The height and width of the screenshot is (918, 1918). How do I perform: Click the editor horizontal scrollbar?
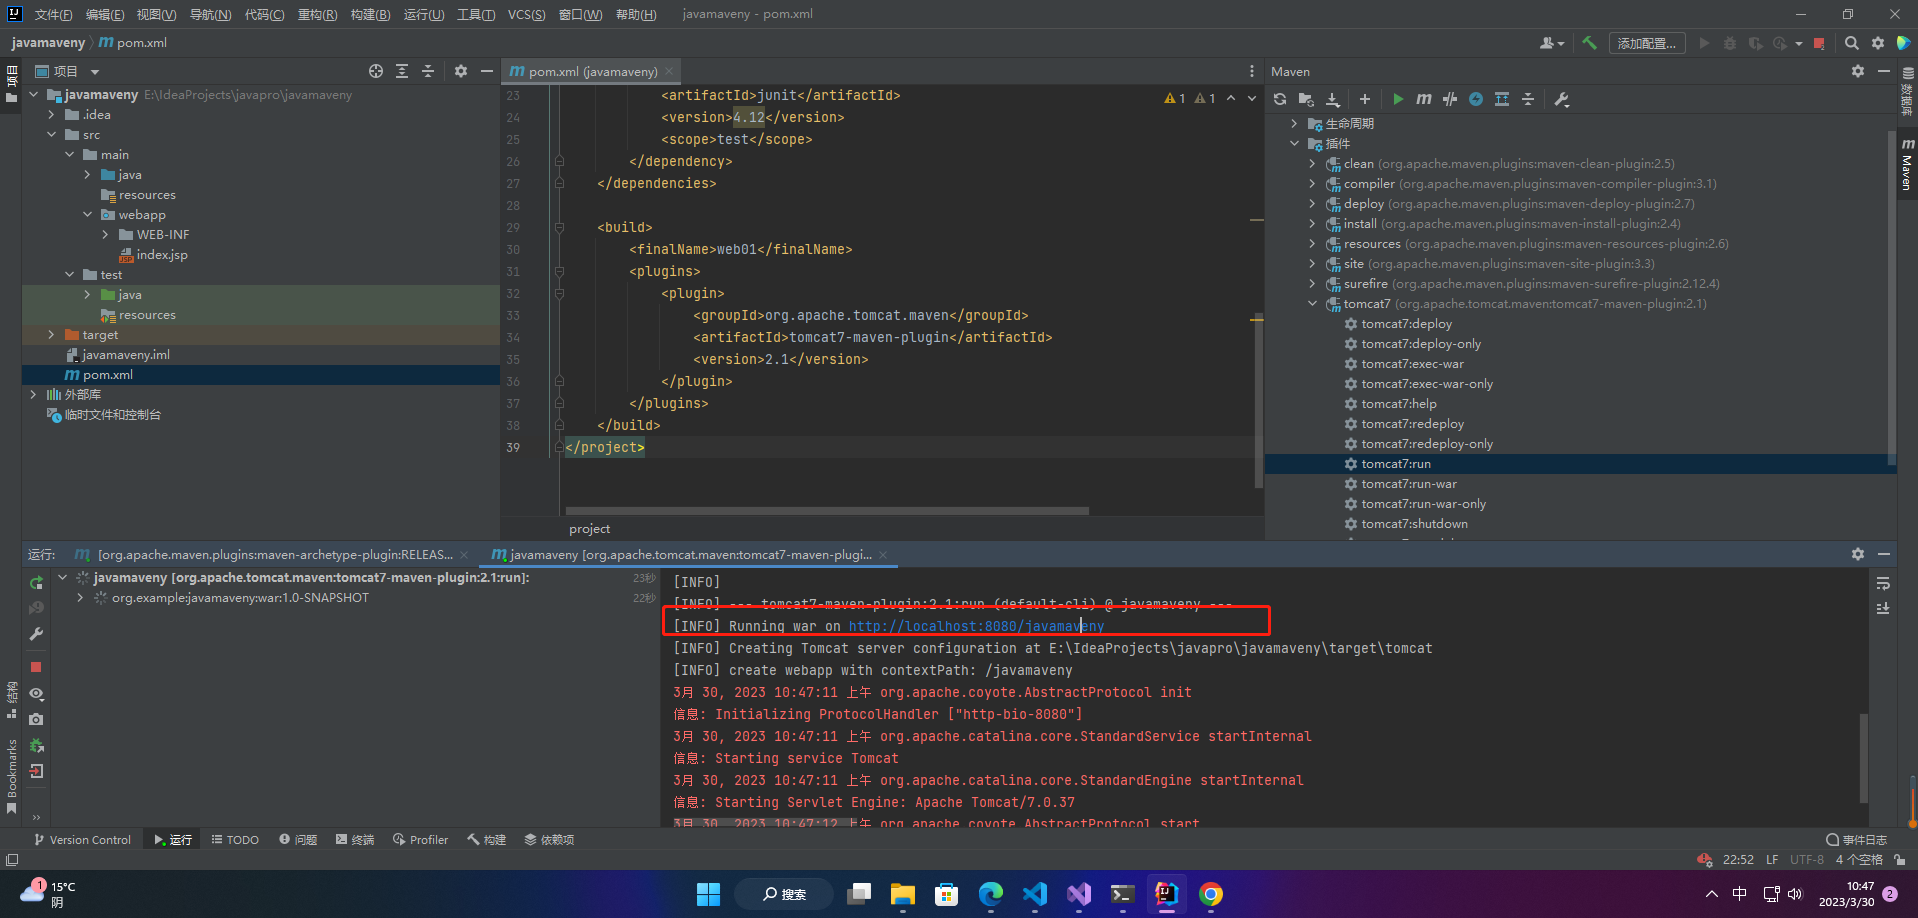(x=826, y=511)
